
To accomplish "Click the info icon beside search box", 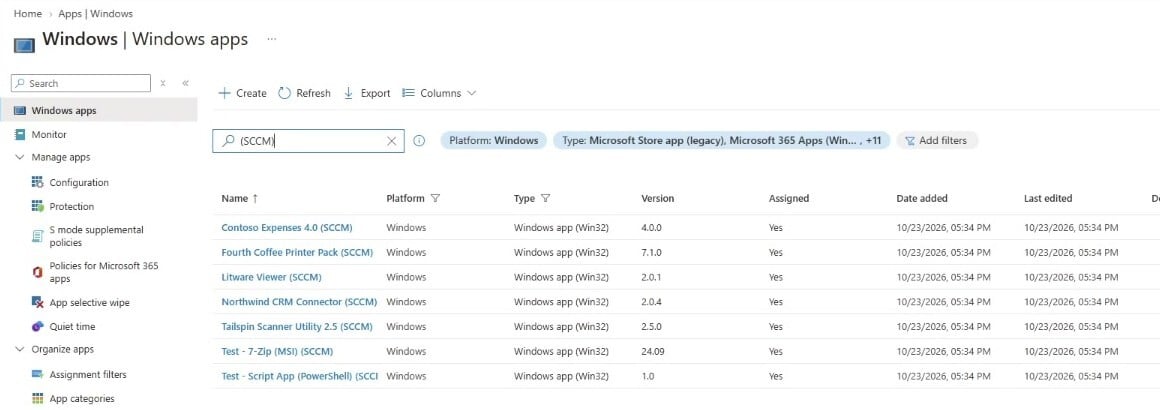I will (419, 141).
